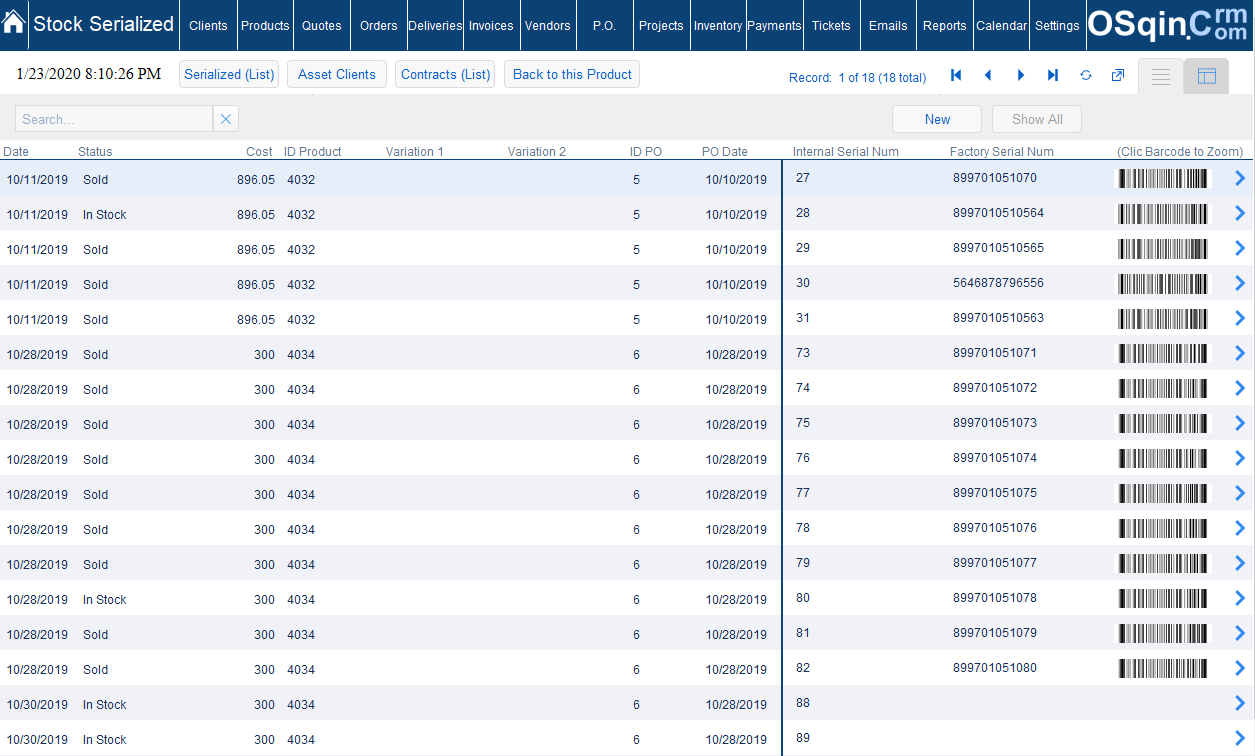Open the Emails menu

[x=888, y=25]
